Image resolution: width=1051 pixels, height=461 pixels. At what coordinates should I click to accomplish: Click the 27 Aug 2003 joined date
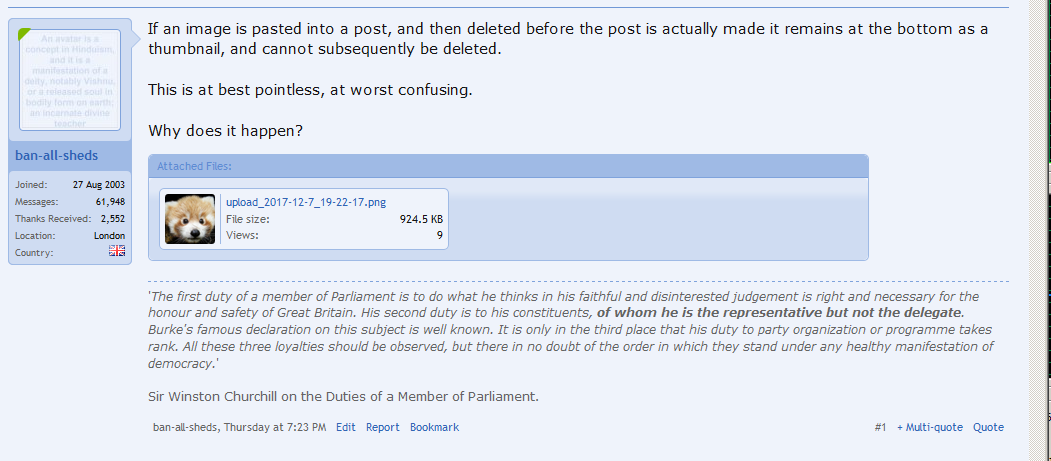[98, 185]
